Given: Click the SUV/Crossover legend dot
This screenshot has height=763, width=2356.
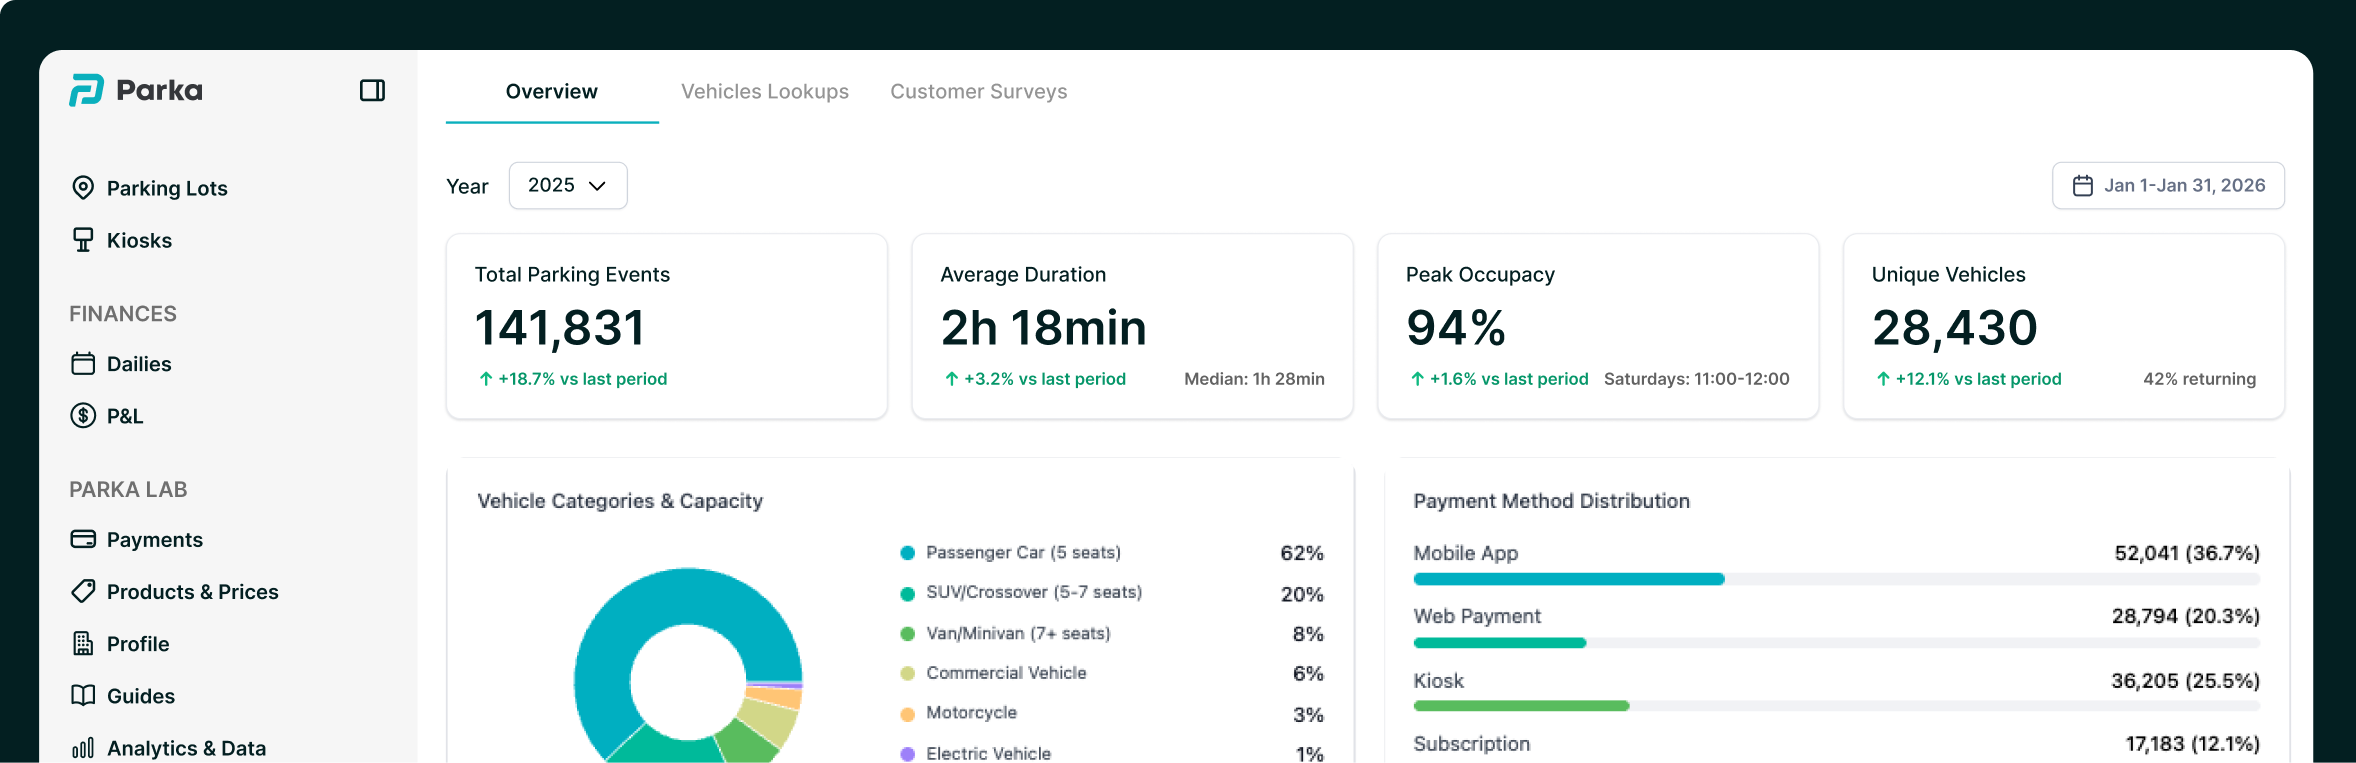Looking at the screenshot, I should click(x=908, y=594).
